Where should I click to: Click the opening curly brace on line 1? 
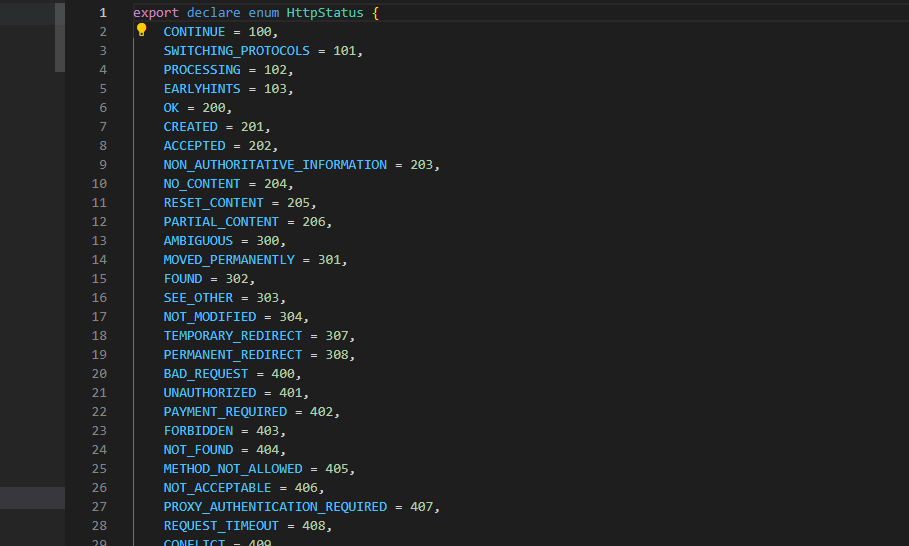375,13
